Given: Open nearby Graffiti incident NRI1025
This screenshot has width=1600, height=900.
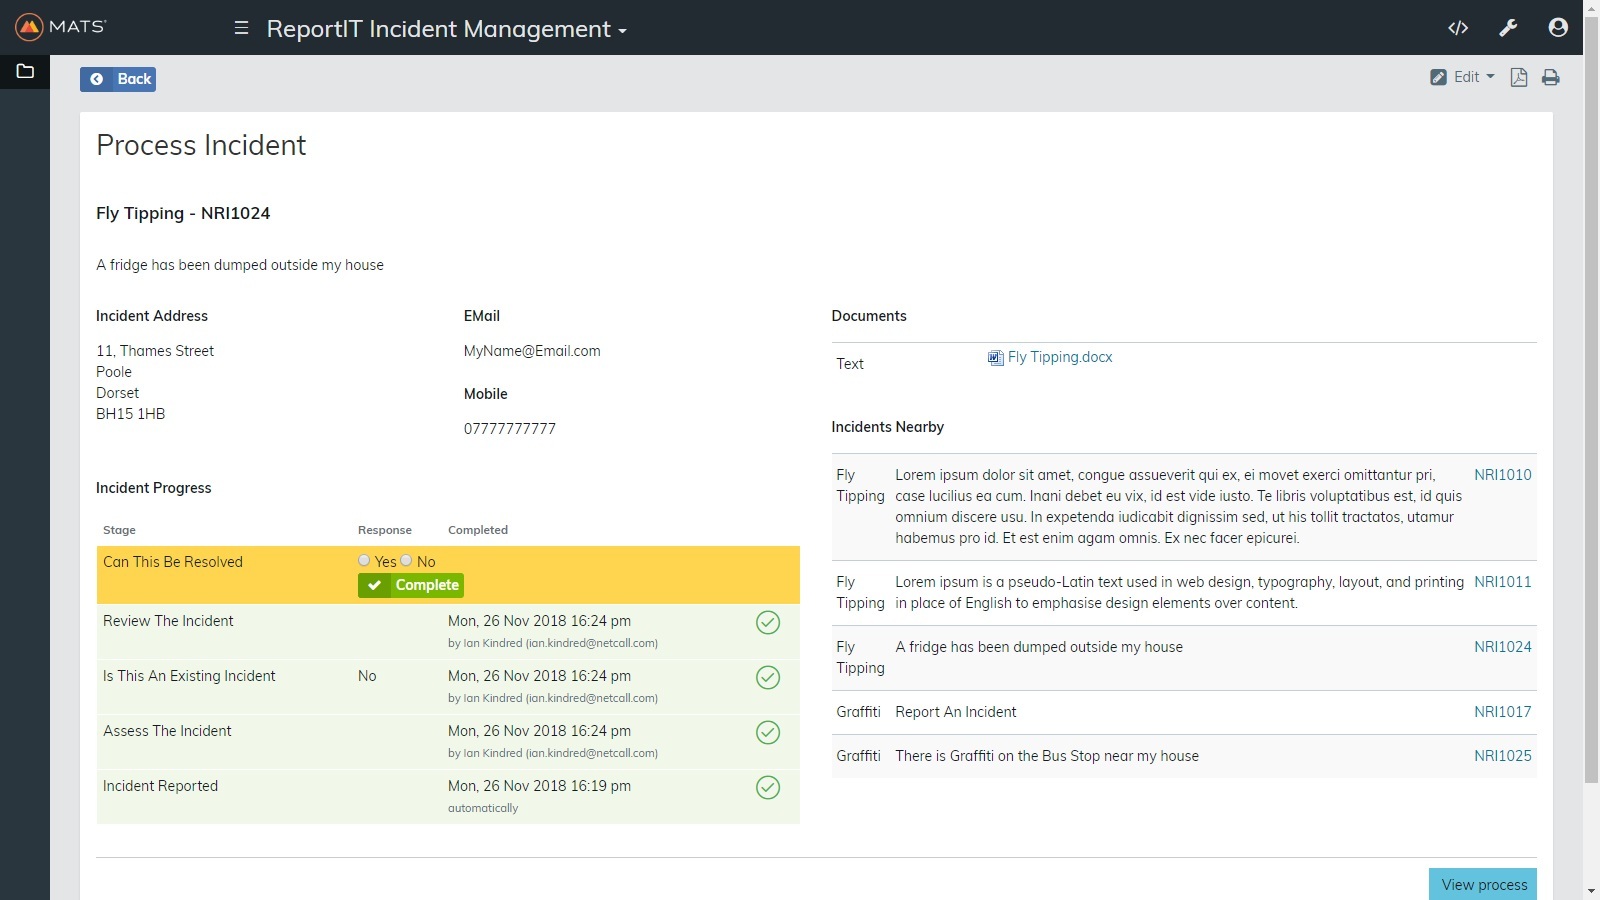Looking at the screenshot, I should click(1502, 756).
